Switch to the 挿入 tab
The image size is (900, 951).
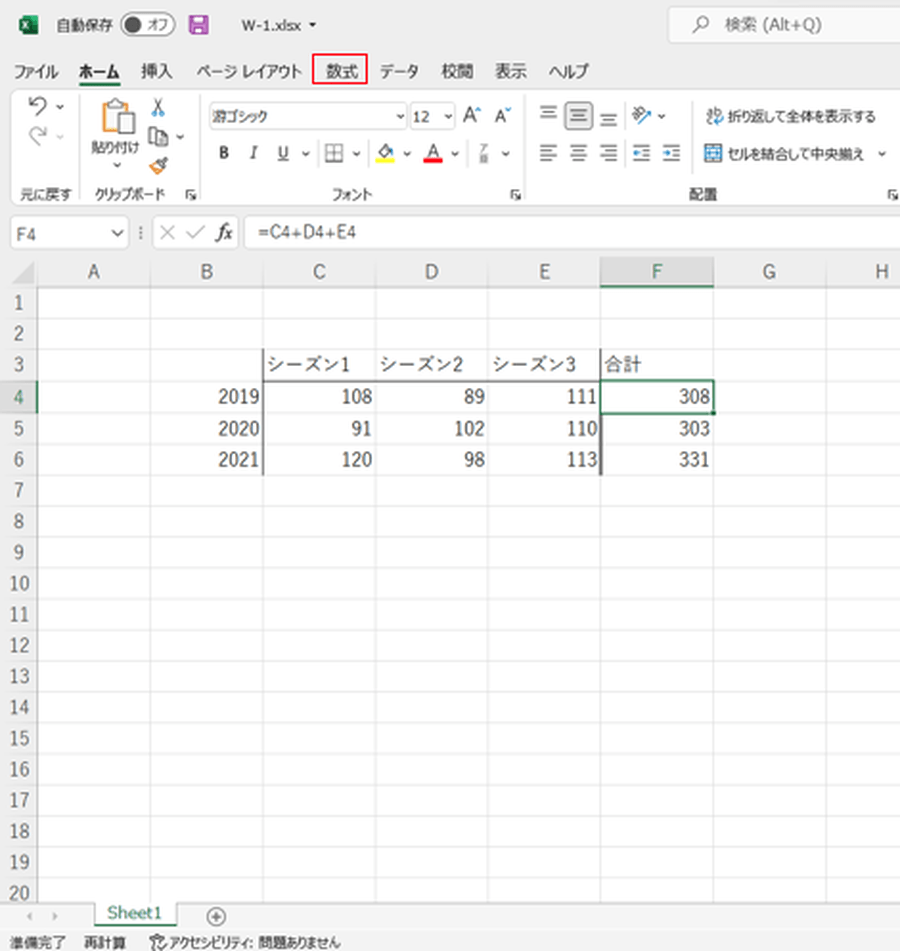coord(156,71)
